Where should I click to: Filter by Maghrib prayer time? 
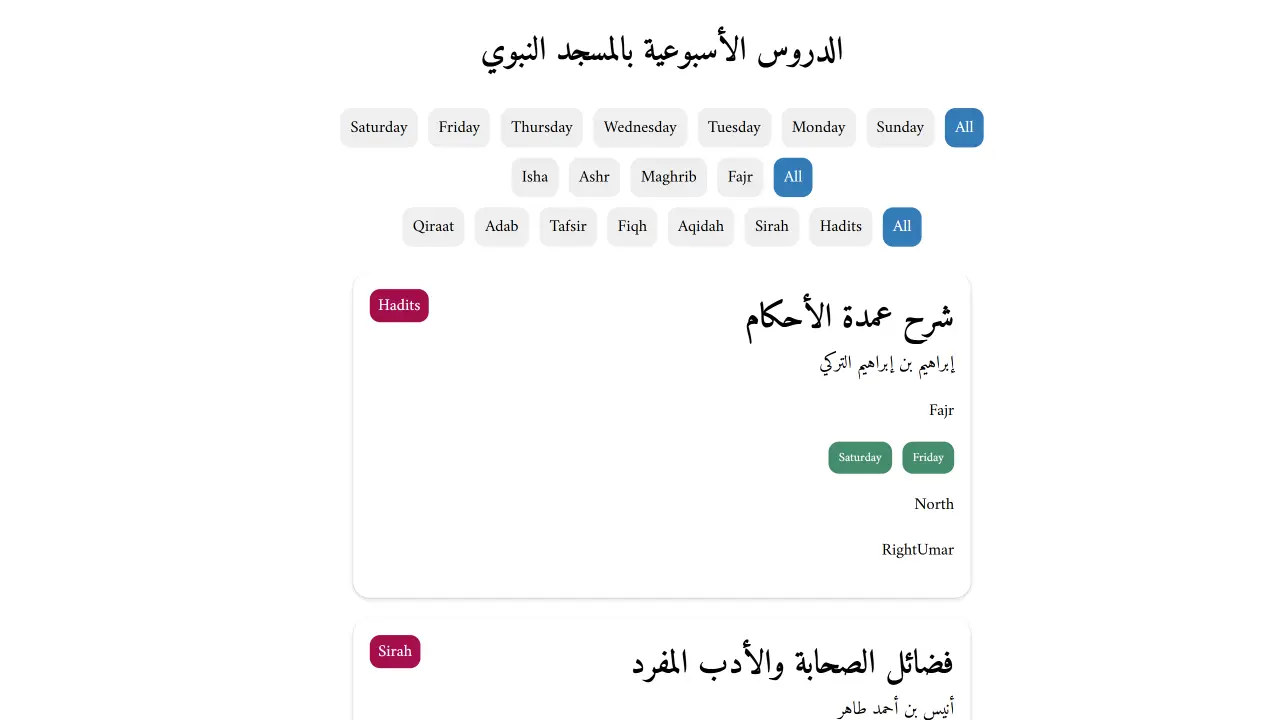668,177
